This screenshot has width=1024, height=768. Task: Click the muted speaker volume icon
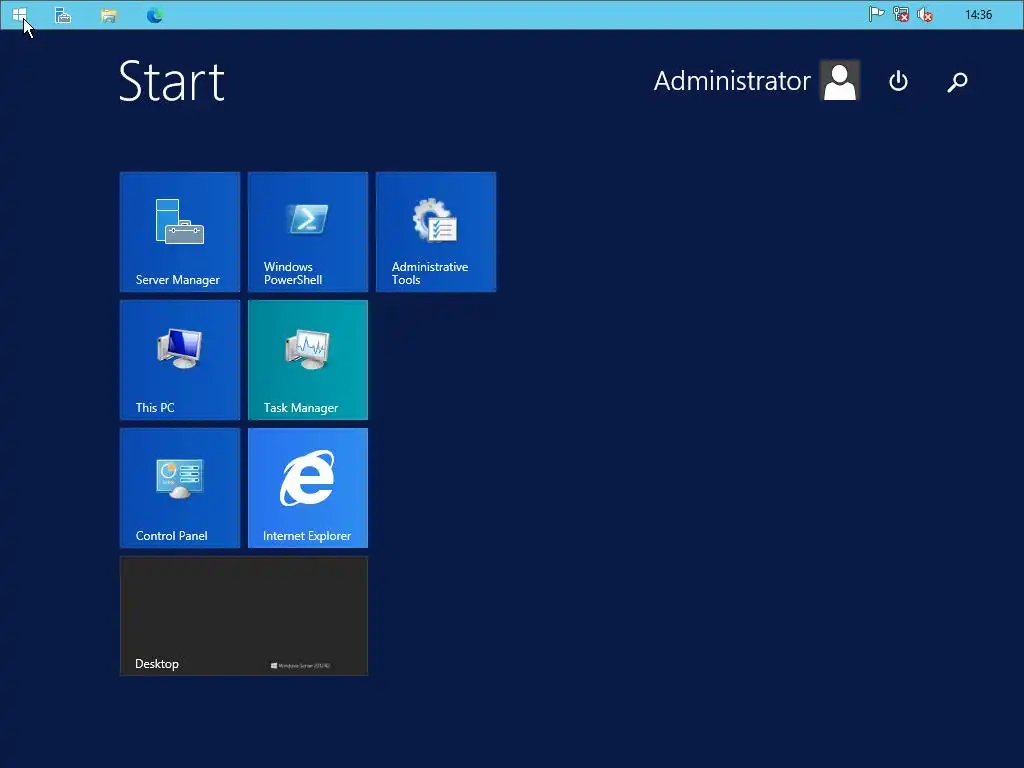click(925, 14)
